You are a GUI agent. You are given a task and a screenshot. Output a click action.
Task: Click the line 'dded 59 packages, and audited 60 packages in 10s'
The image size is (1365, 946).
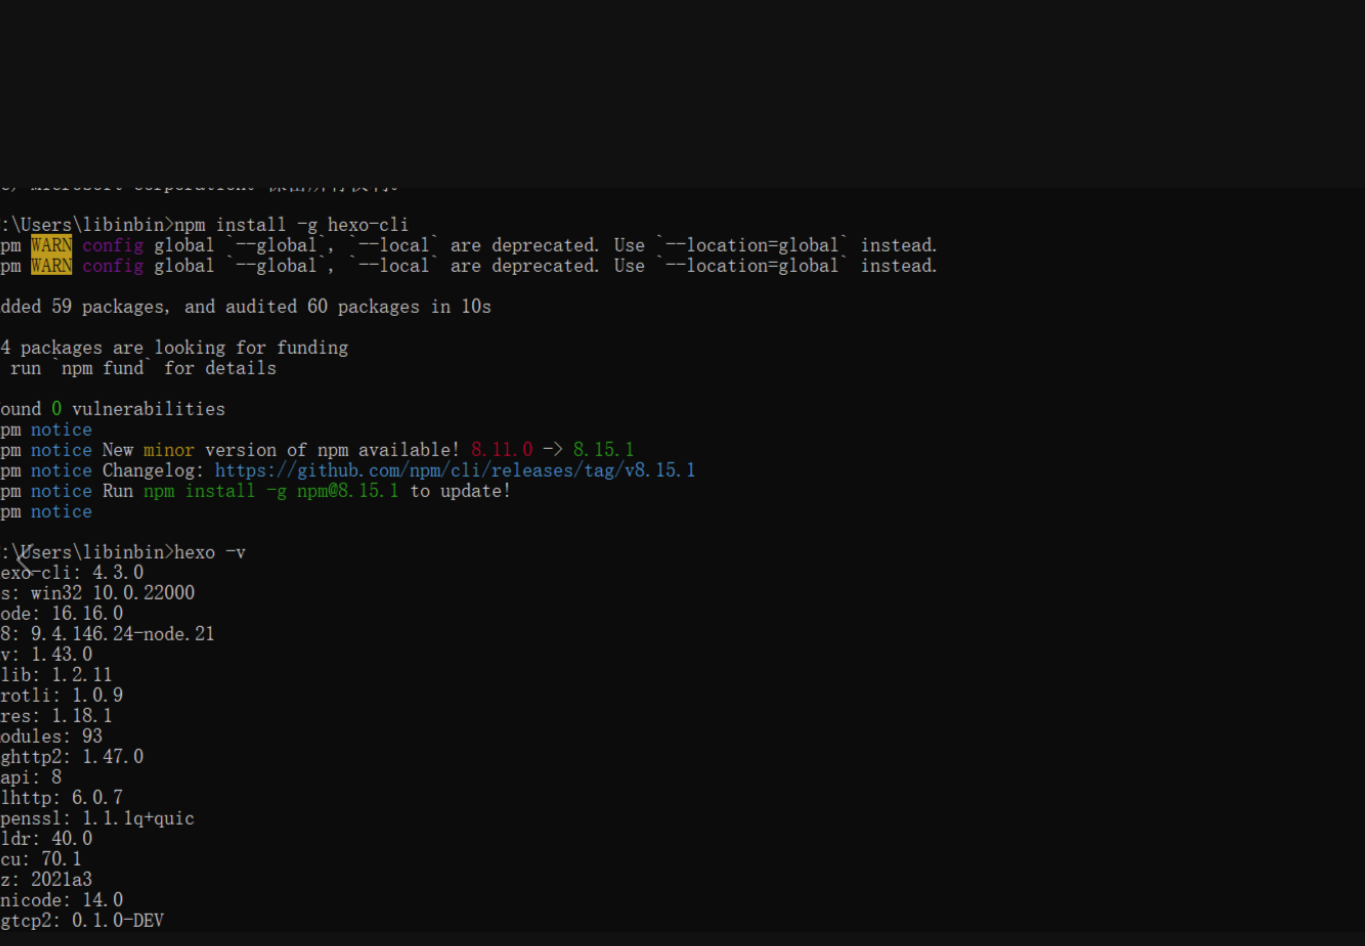click(246, 306)
